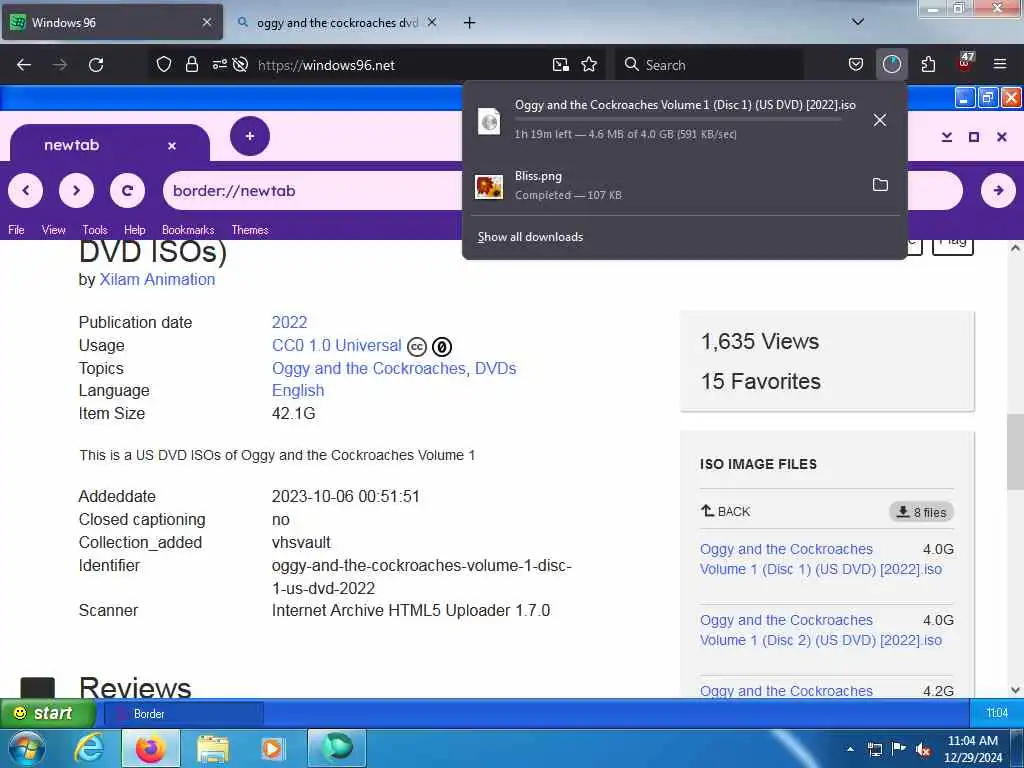Open Border Bookmarks menu
The height and width of the screenshot is (768, 1024).
(188, 230)
